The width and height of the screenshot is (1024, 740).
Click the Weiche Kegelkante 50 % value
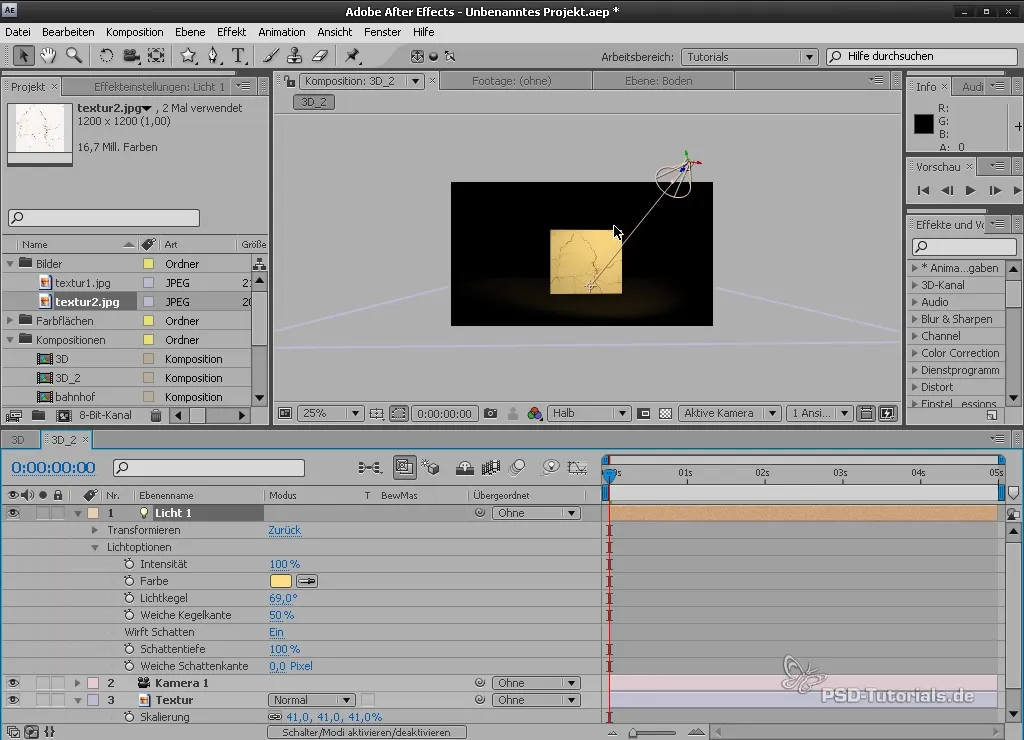[281, 615]
